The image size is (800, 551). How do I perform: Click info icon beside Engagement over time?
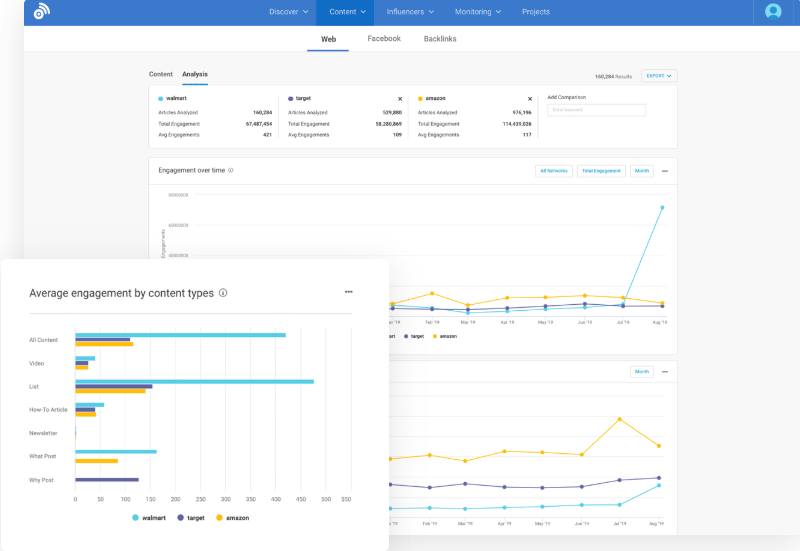coord(231,170)
